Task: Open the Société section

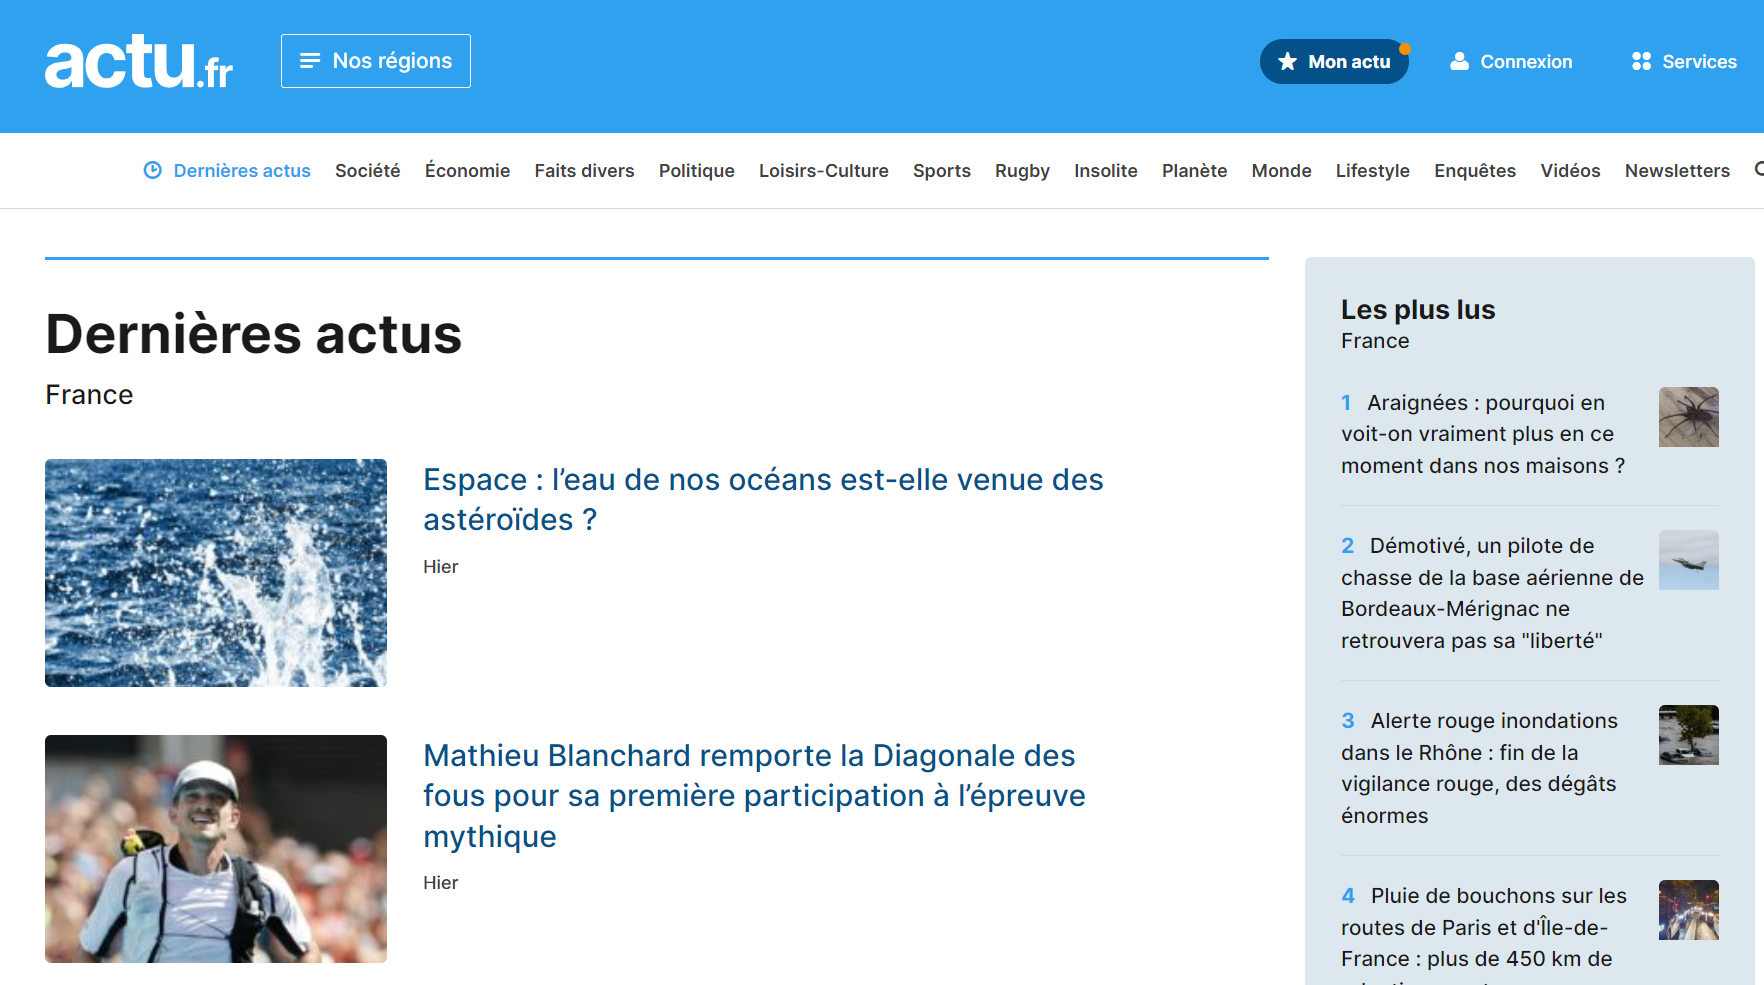Action: click(368, 171)
